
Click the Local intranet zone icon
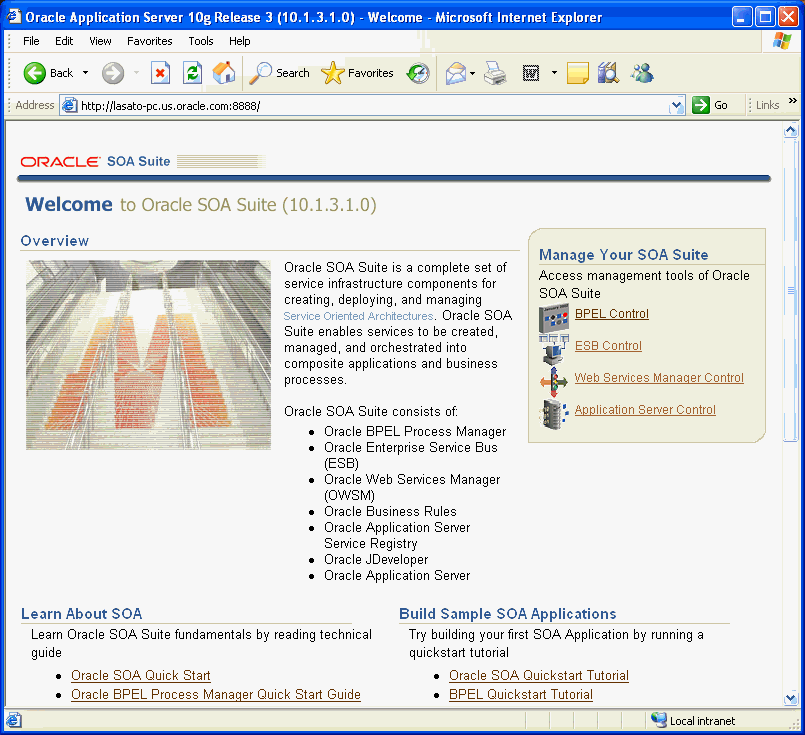click(659, 720)
